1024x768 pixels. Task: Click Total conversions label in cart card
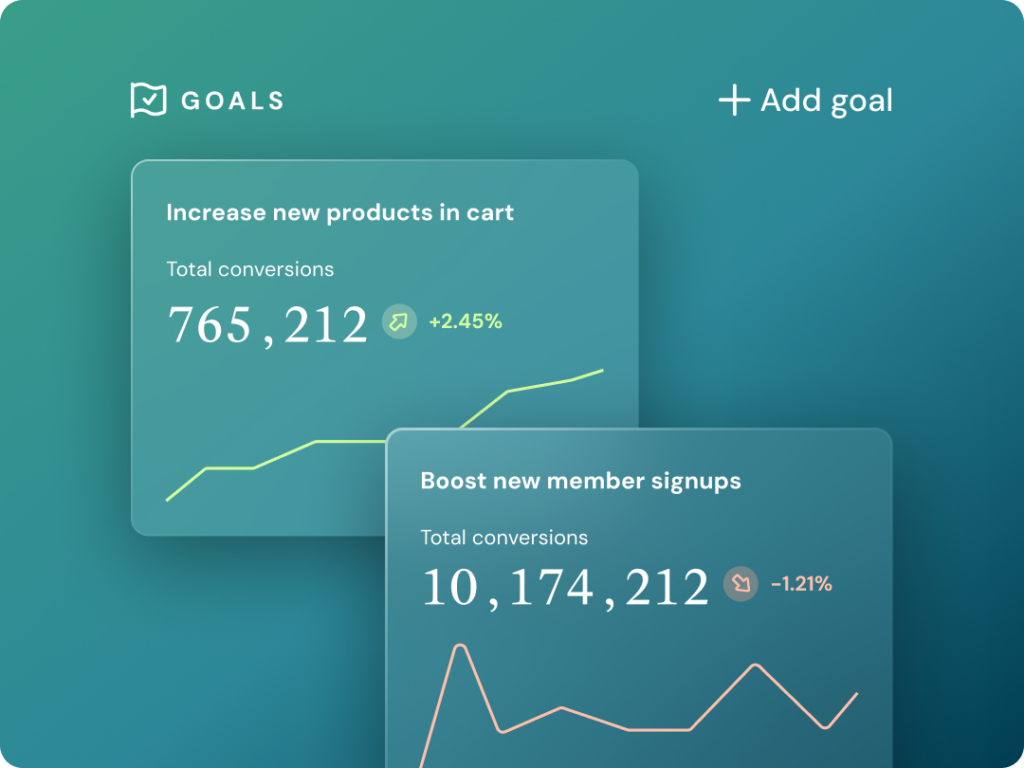[250, 269]
